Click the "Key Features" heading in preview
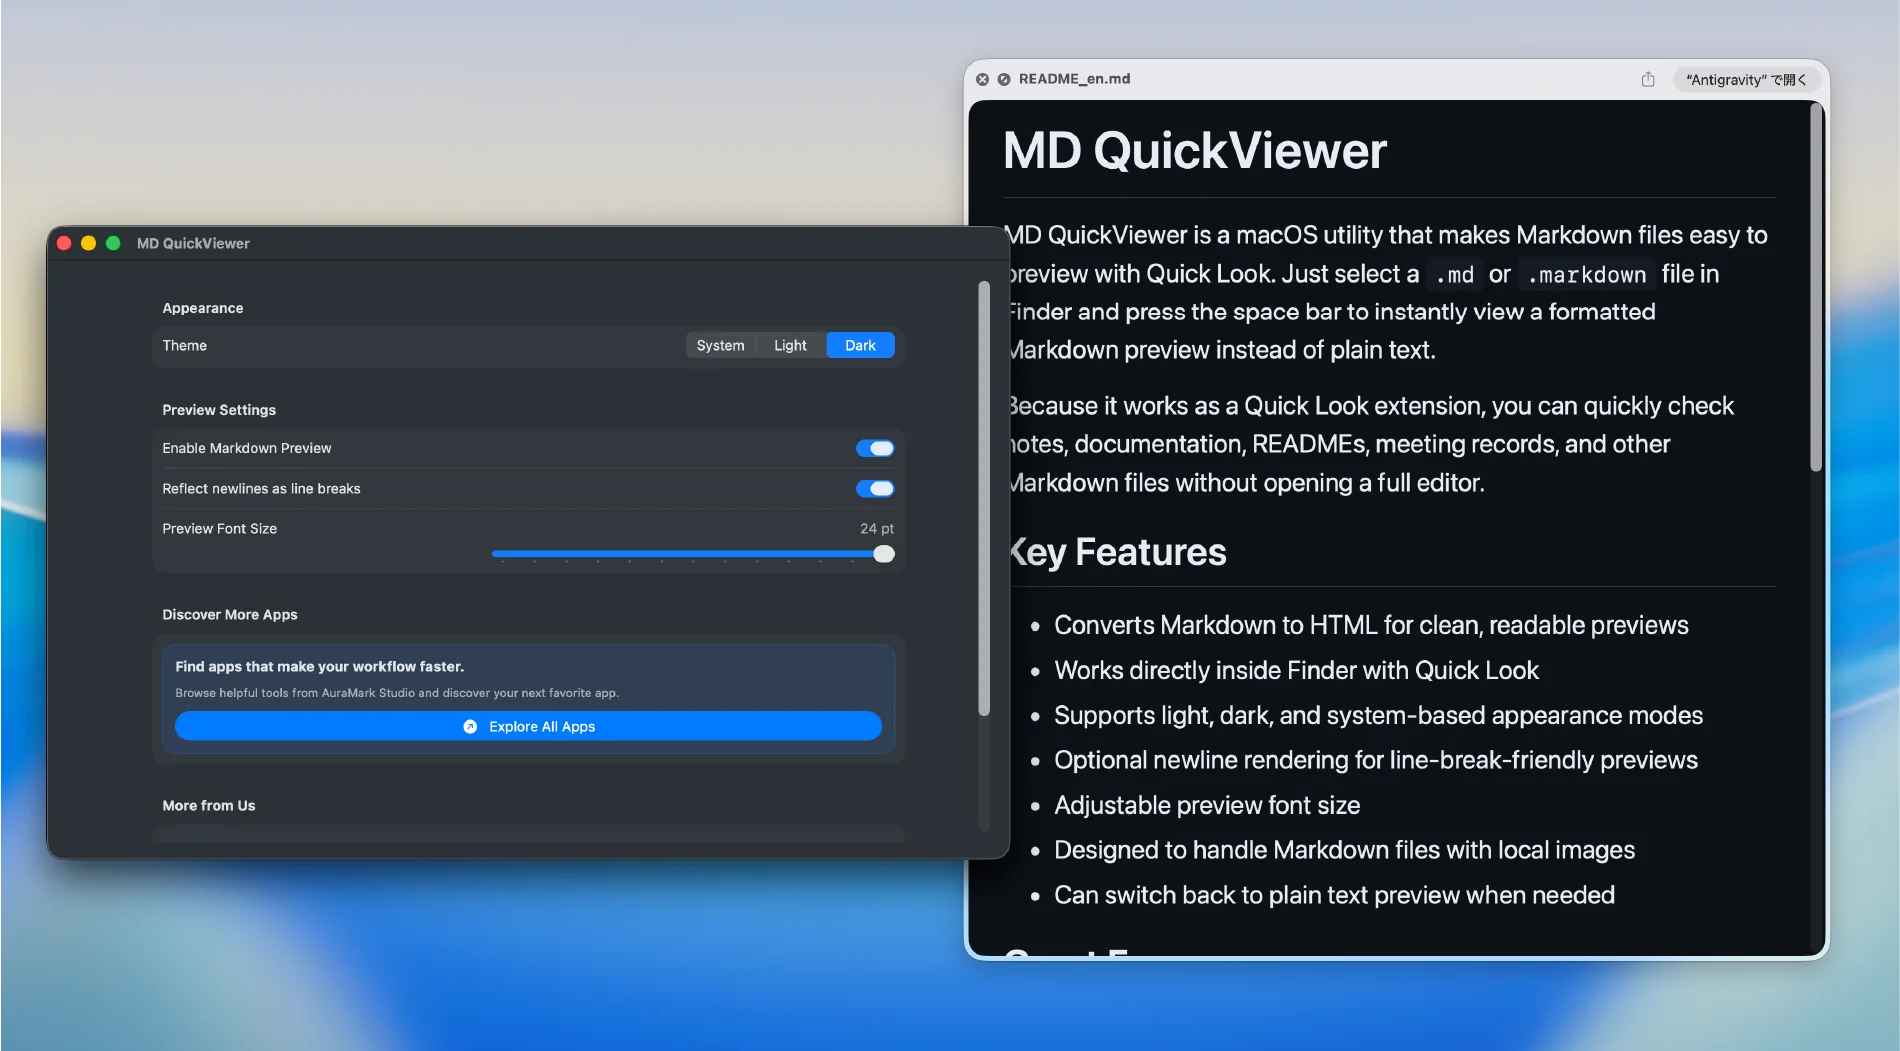 click(x=1117, y=552)
